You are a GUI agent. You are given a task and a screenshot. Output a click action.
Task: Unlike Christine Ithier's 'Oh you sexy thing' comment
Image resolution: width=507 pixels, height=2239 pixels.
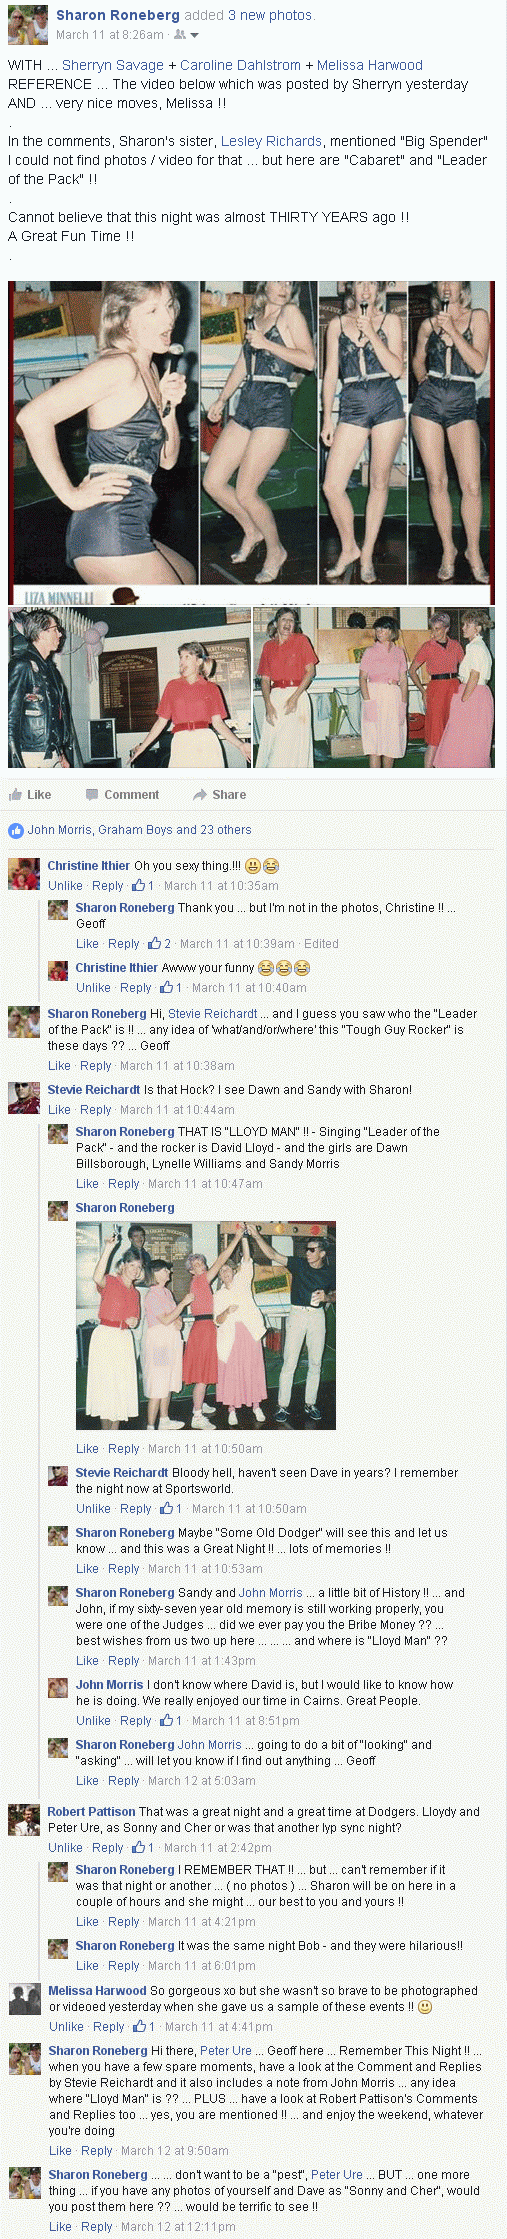(65, 886)
